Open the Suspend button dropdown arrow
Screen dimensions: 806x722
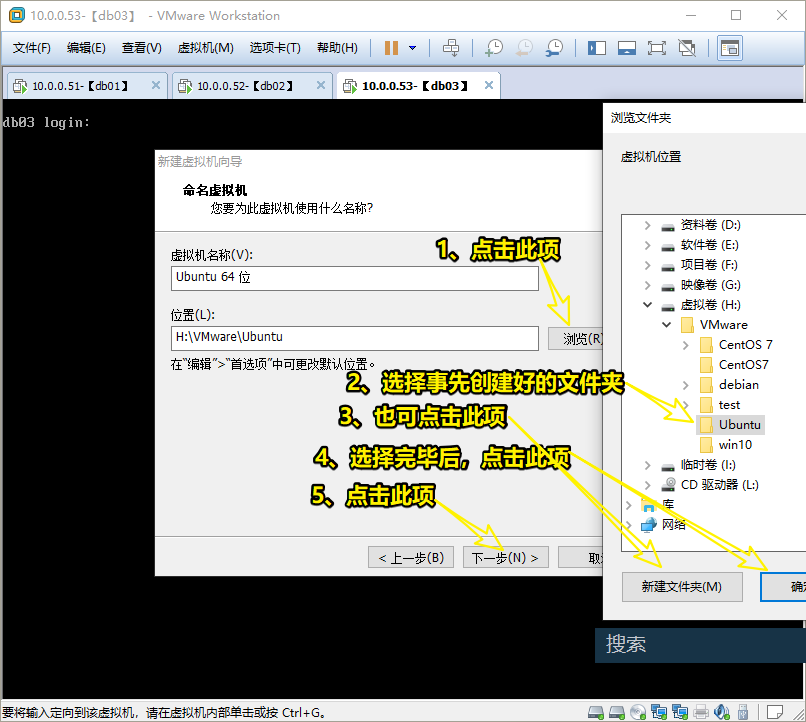click(413, 47)
